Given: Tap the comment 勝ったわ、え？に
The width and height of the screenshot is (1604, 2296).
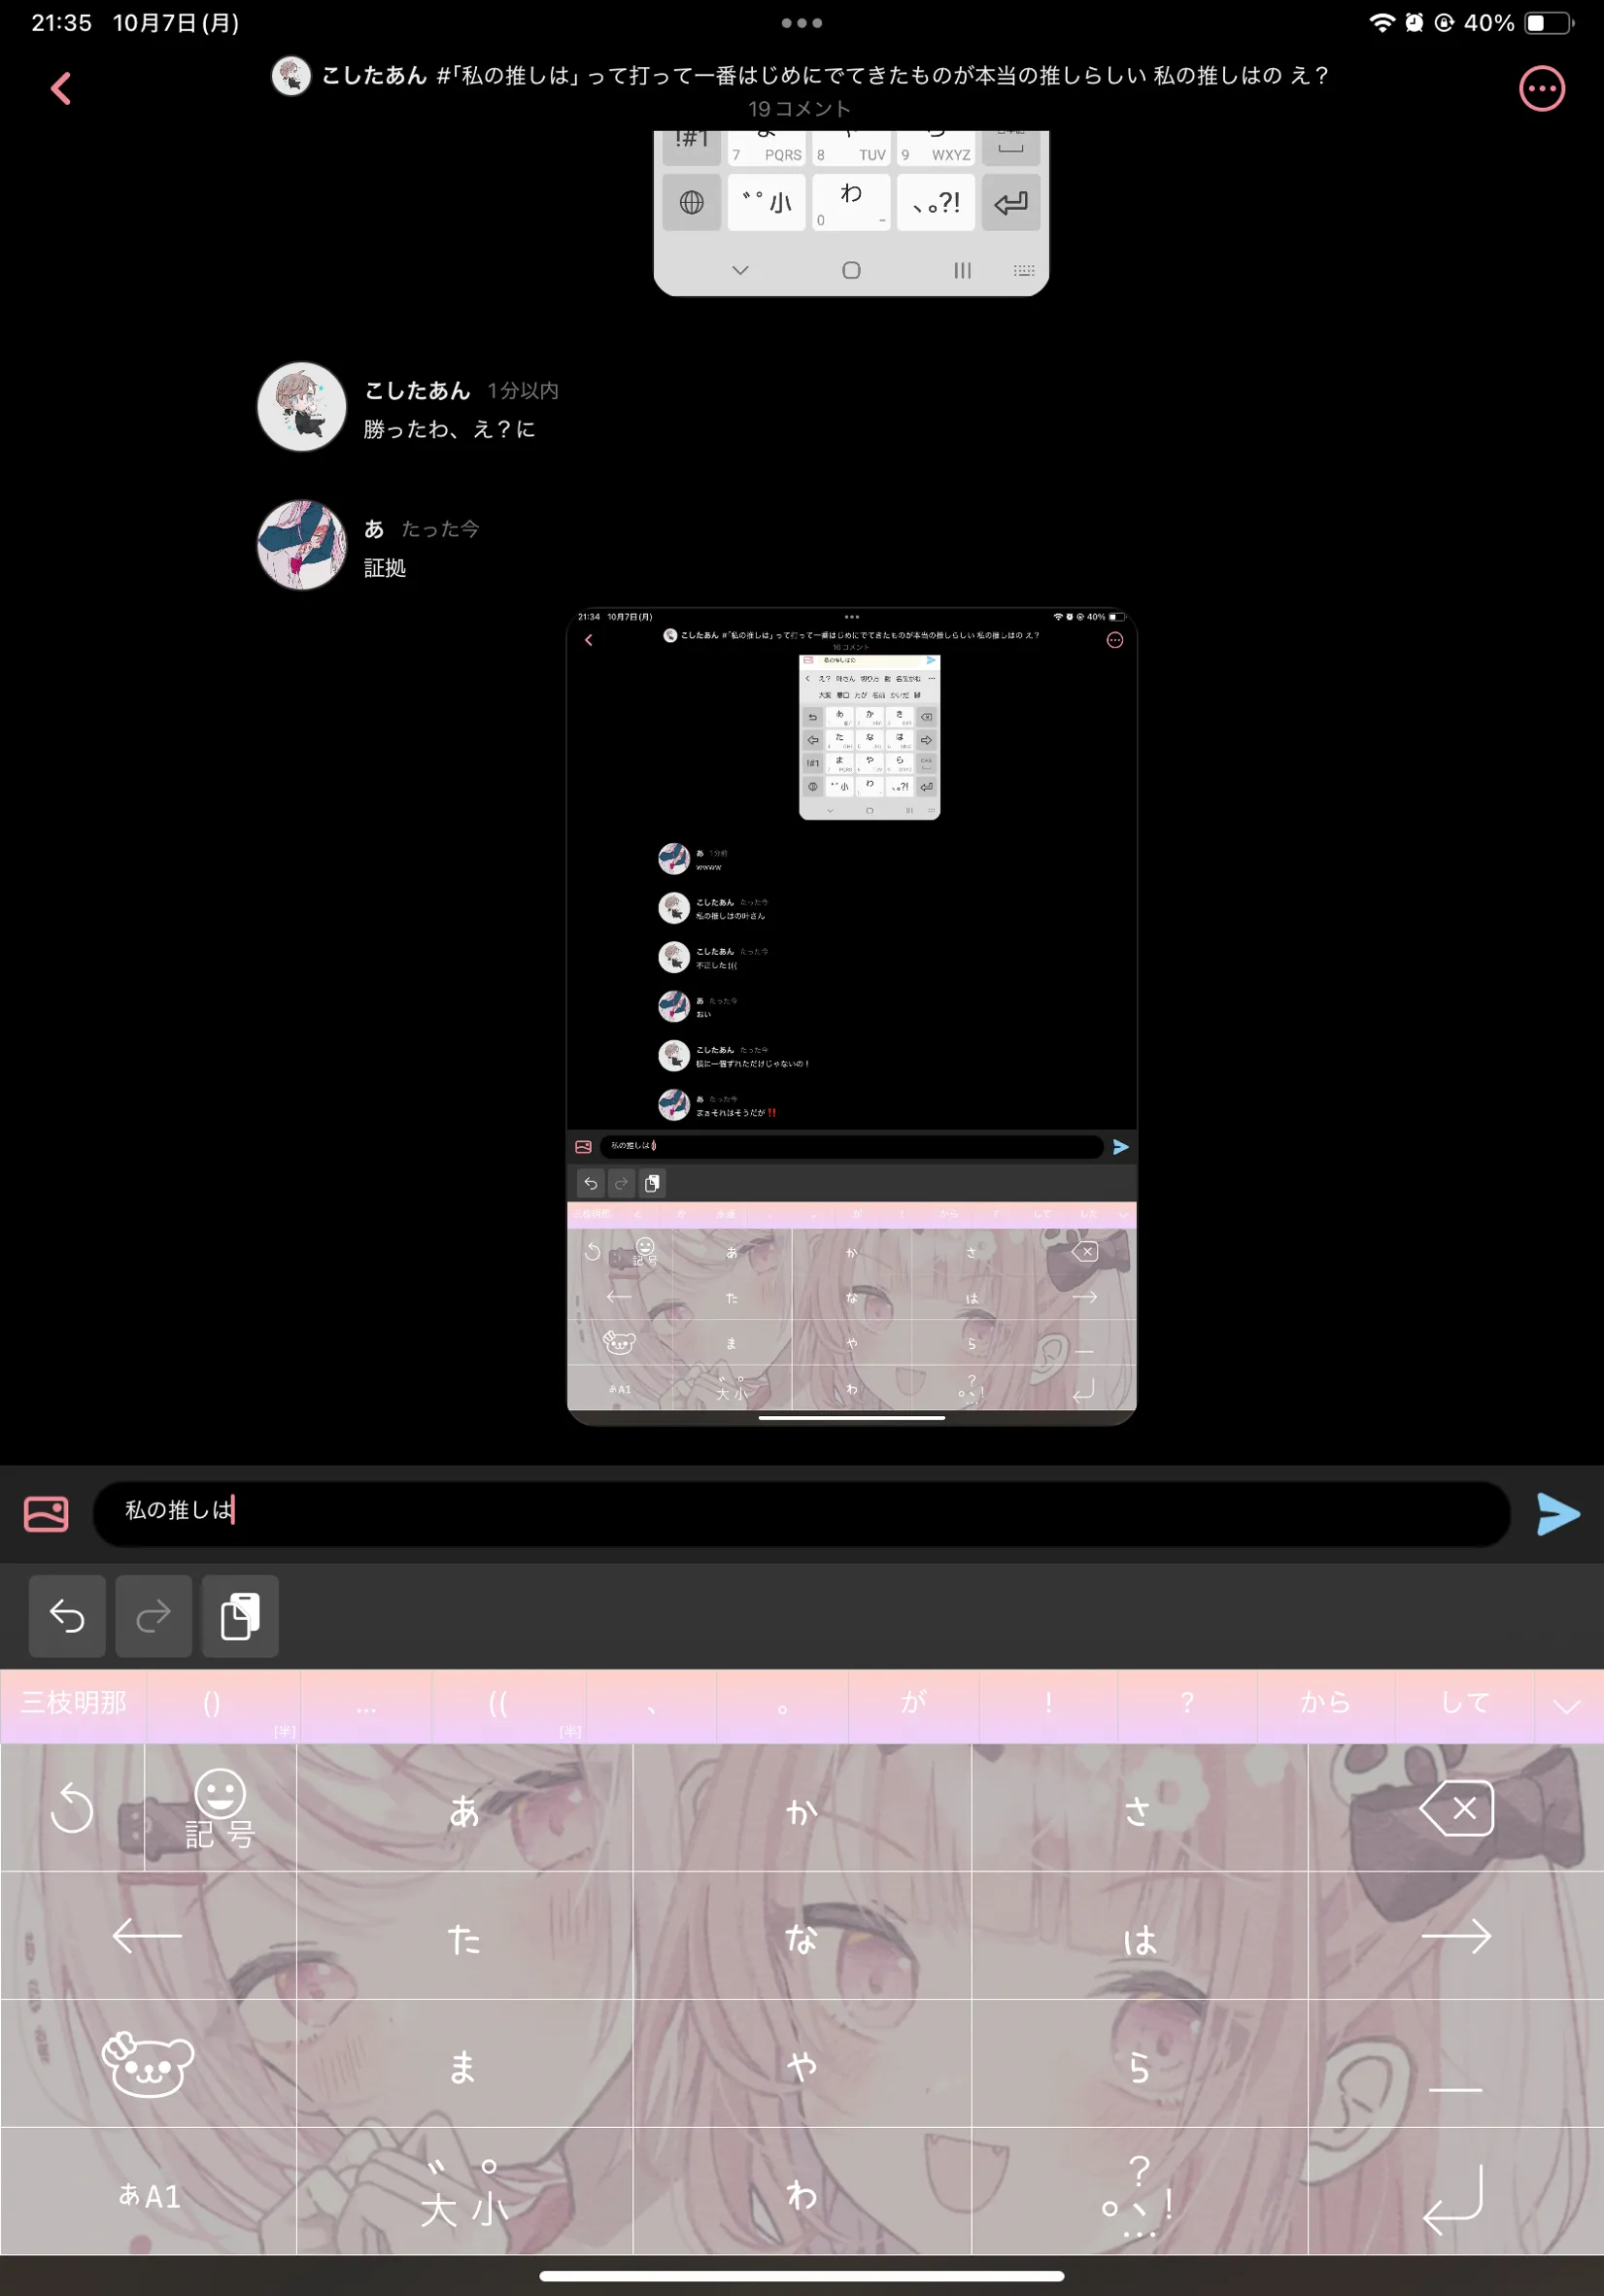Looking at the screenshot, I should click(x=449, y=429).
